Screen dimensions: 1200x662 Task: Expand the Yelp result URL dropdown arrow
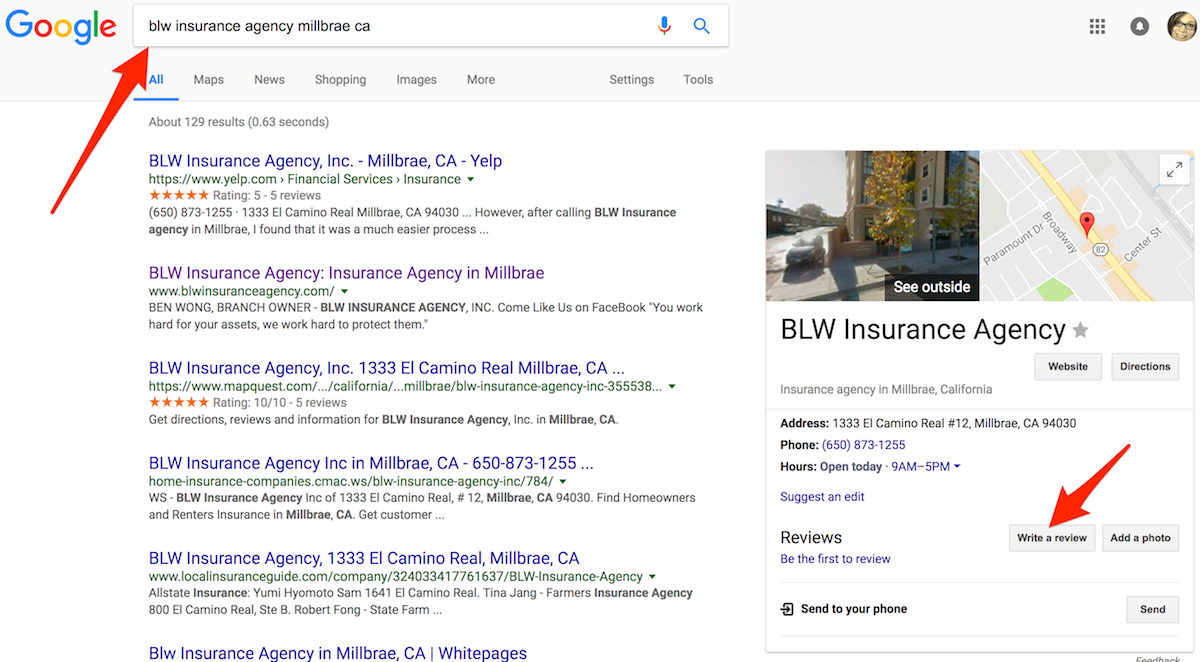pos(470,180)
